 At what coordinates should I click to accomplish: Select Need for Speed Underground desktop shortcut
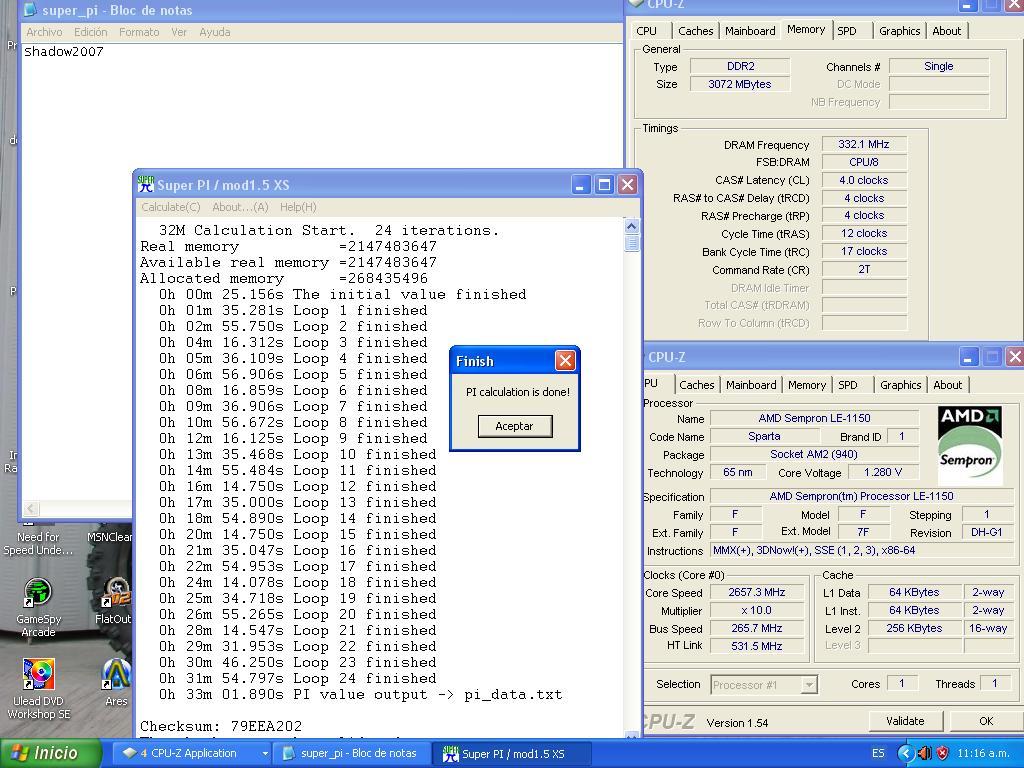coord(38,543)
